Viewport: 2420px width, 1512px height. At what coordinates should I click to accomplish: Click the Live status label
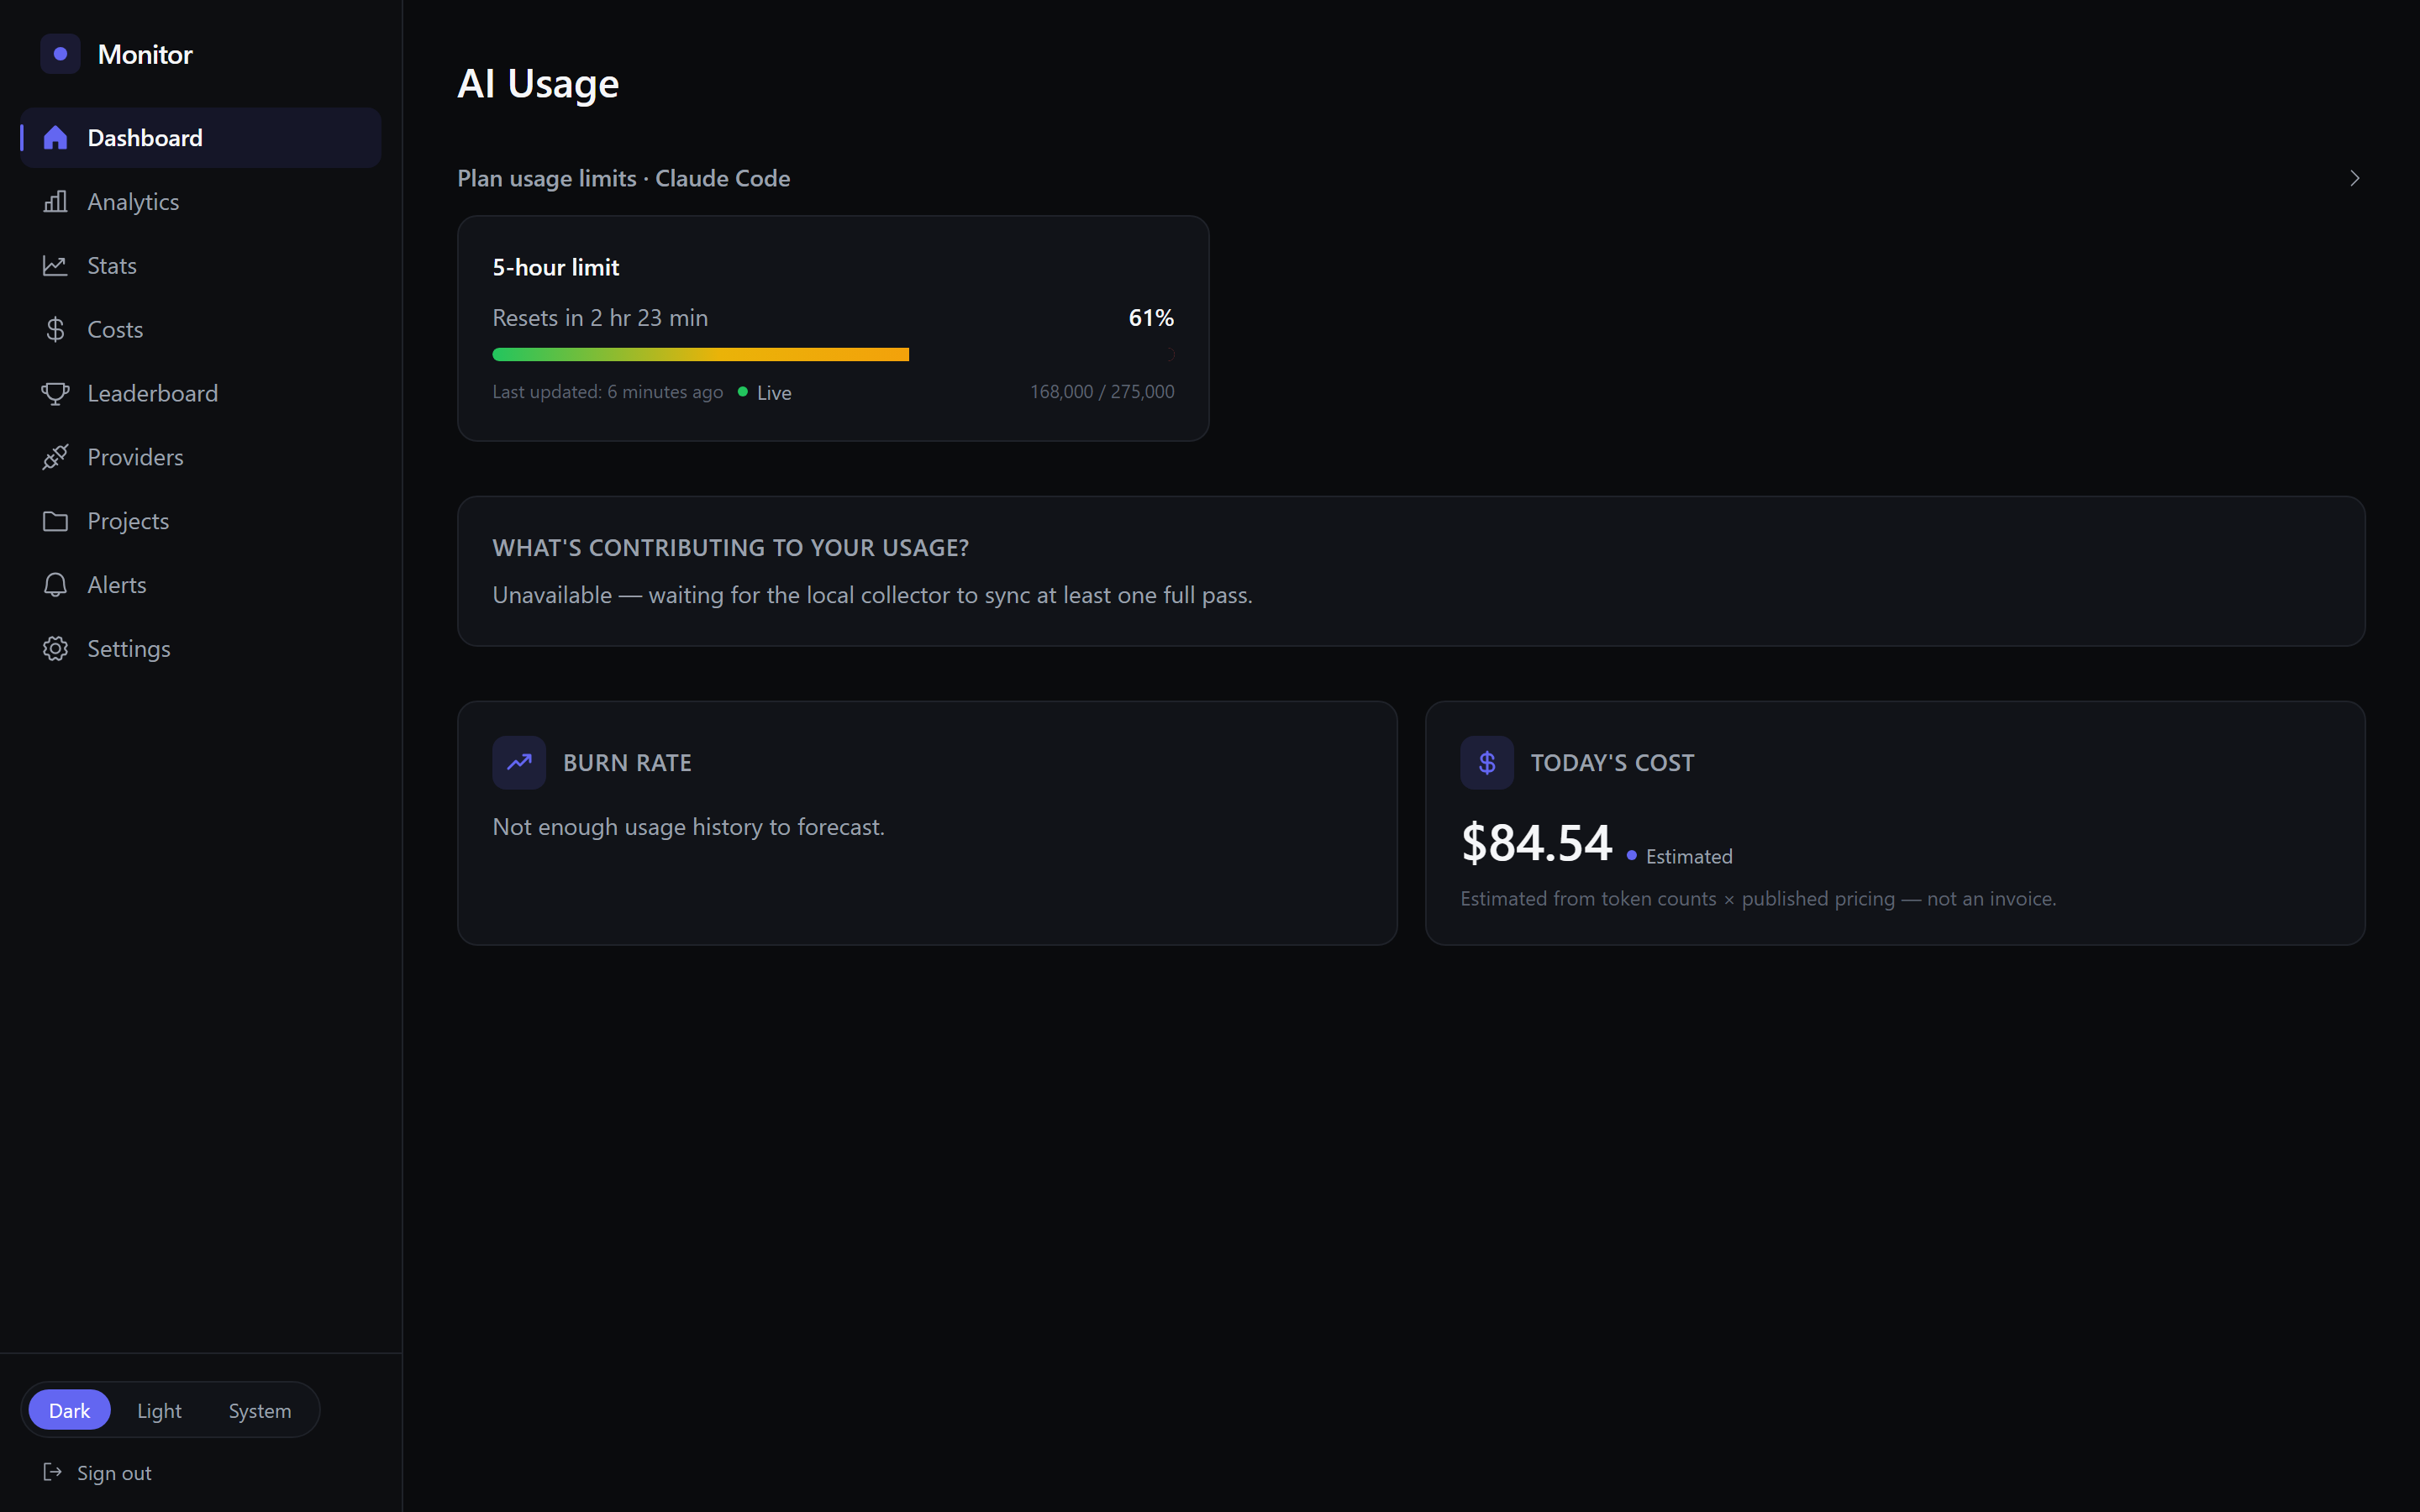point(774,393)
